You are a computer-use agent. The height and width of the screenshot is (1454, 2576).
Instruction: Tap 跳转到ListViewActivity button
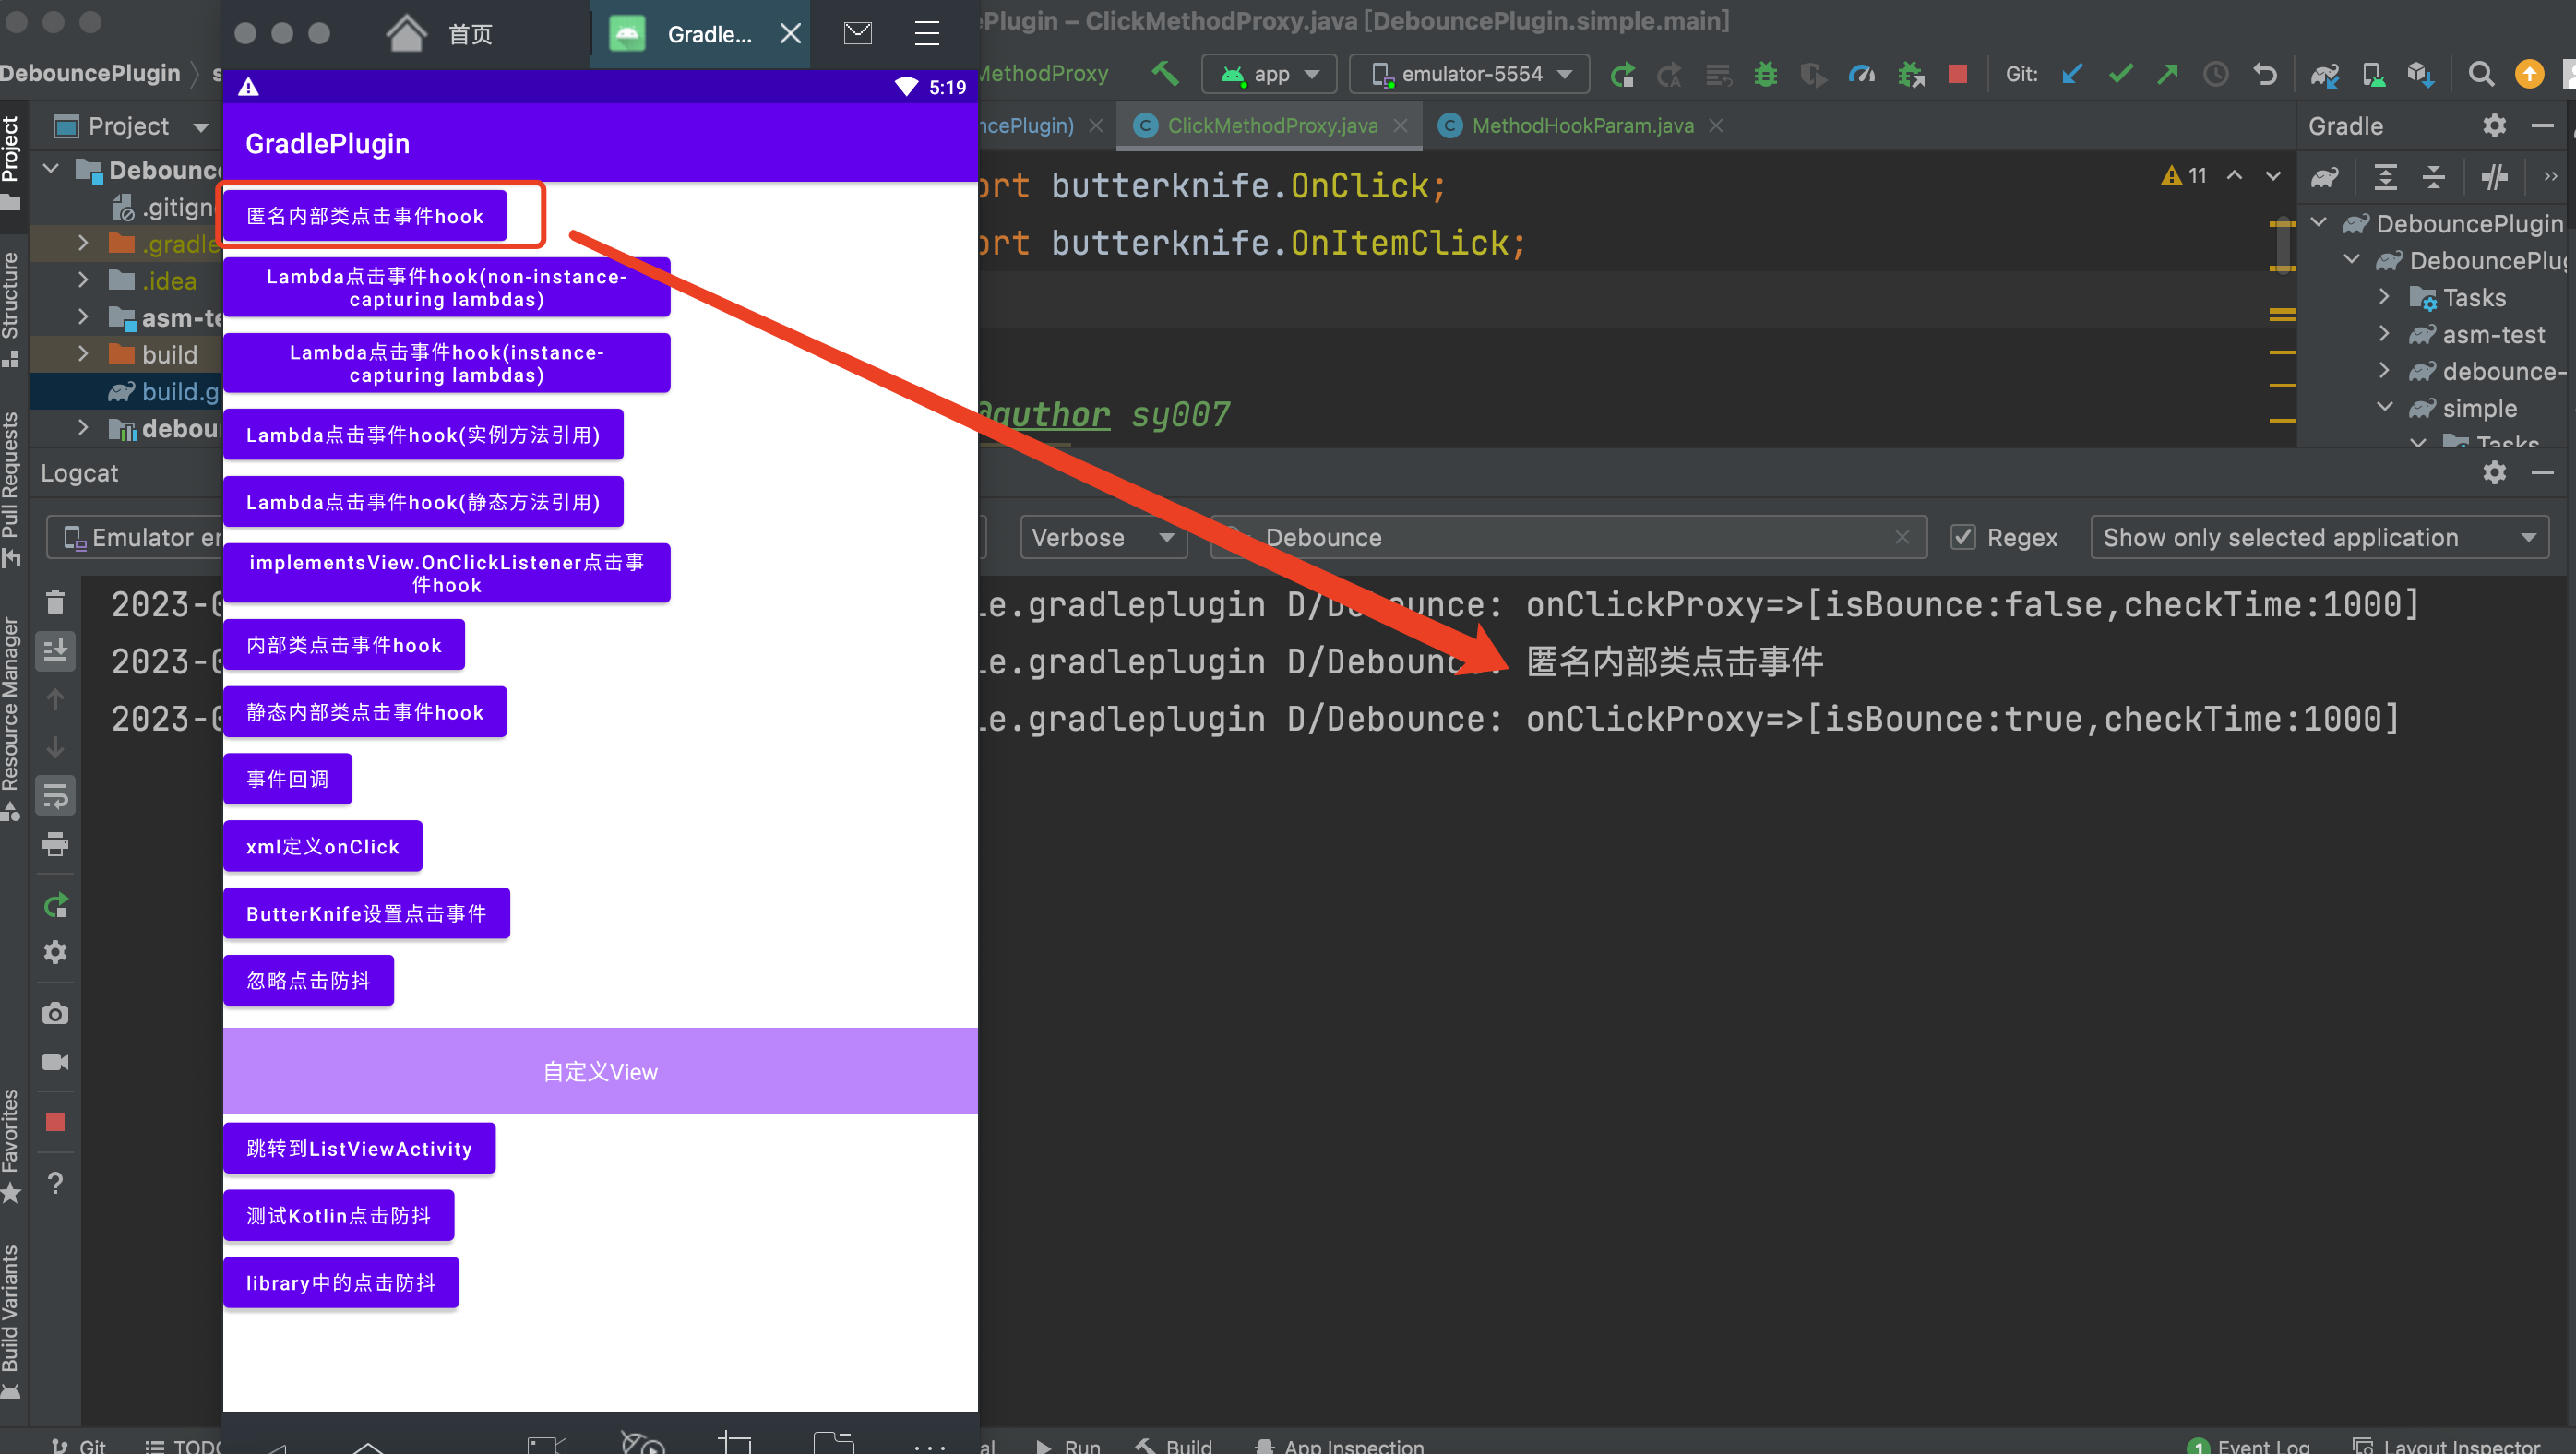pos(360,1148)
